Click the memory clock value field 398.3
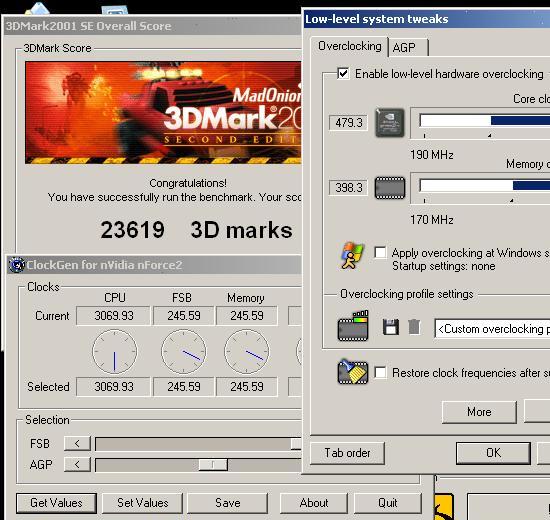 (x=349, y=188)
